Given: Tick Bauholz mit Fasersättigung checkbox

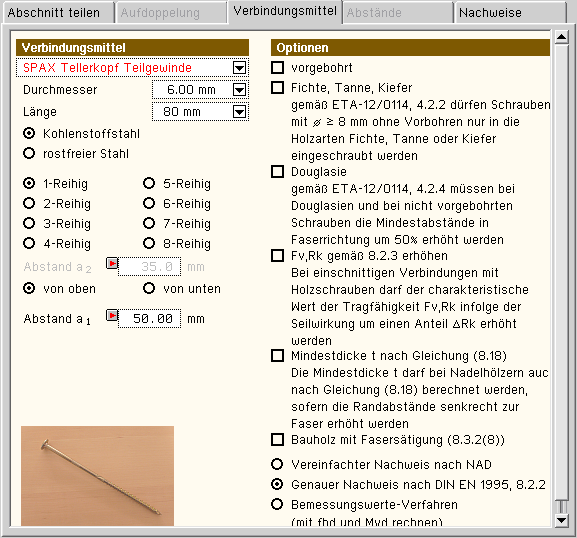Looking at the screenshot, I should coord(277,439).
